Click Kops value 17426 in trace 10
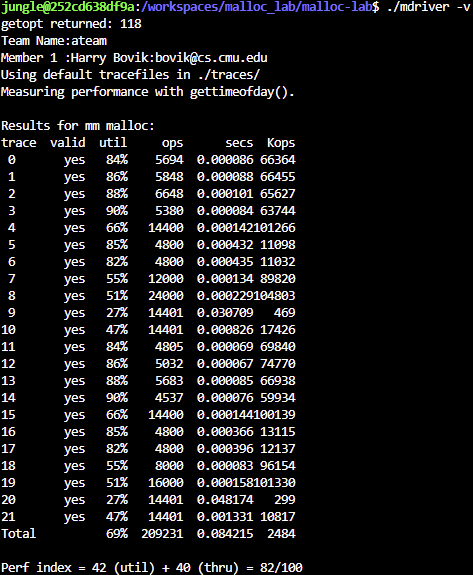The height and width of the screenshot is (575, 473). [x=278, y=330]
